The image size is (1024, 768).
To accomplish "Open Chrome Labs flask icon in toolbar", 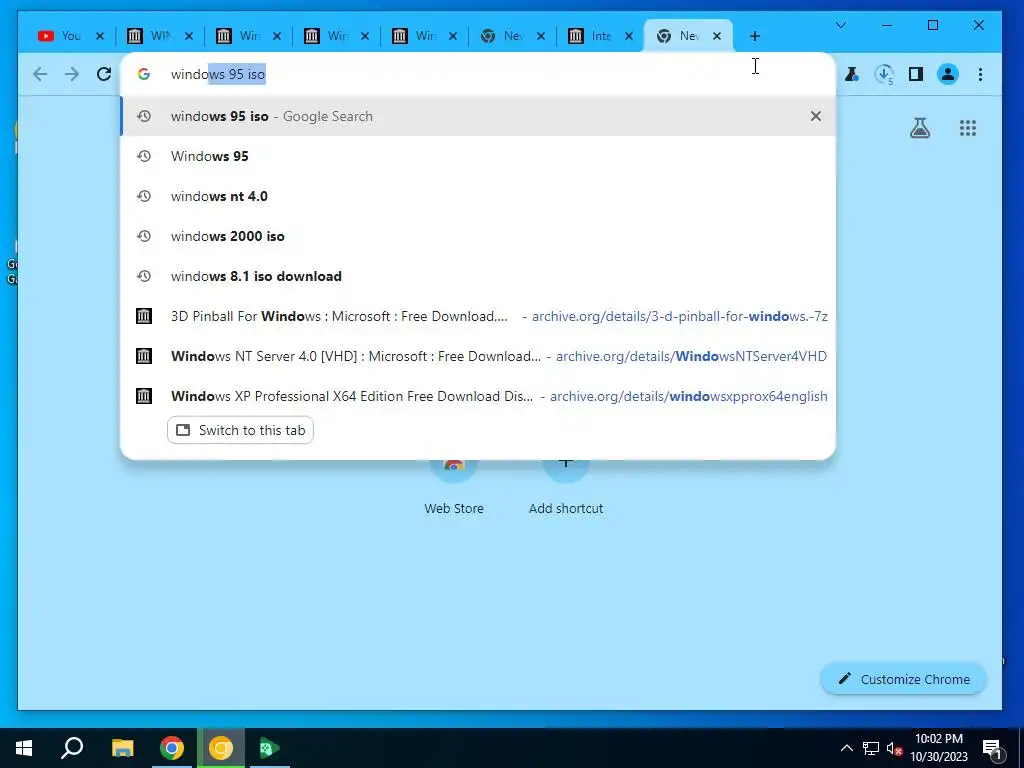I will pyautogui.click(x=852, y=74).
